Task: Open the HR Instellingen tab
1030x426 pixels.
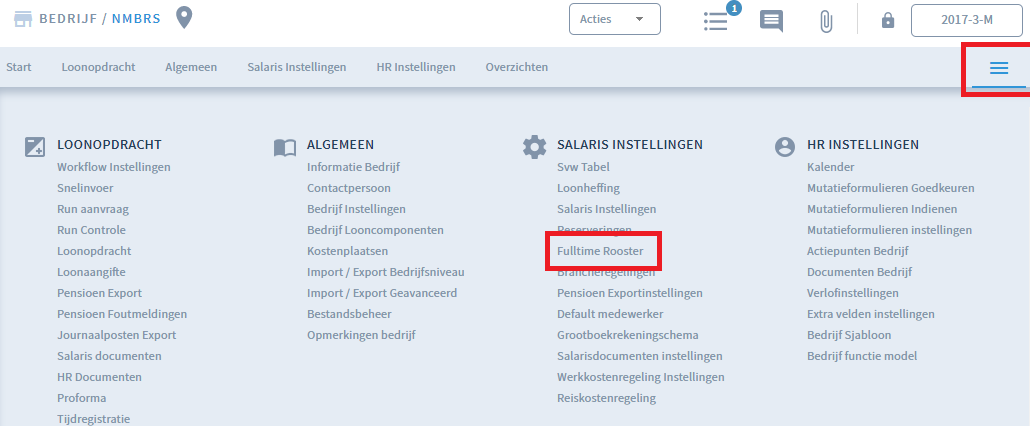Action: pyautogui.click(x=416, y=67)
